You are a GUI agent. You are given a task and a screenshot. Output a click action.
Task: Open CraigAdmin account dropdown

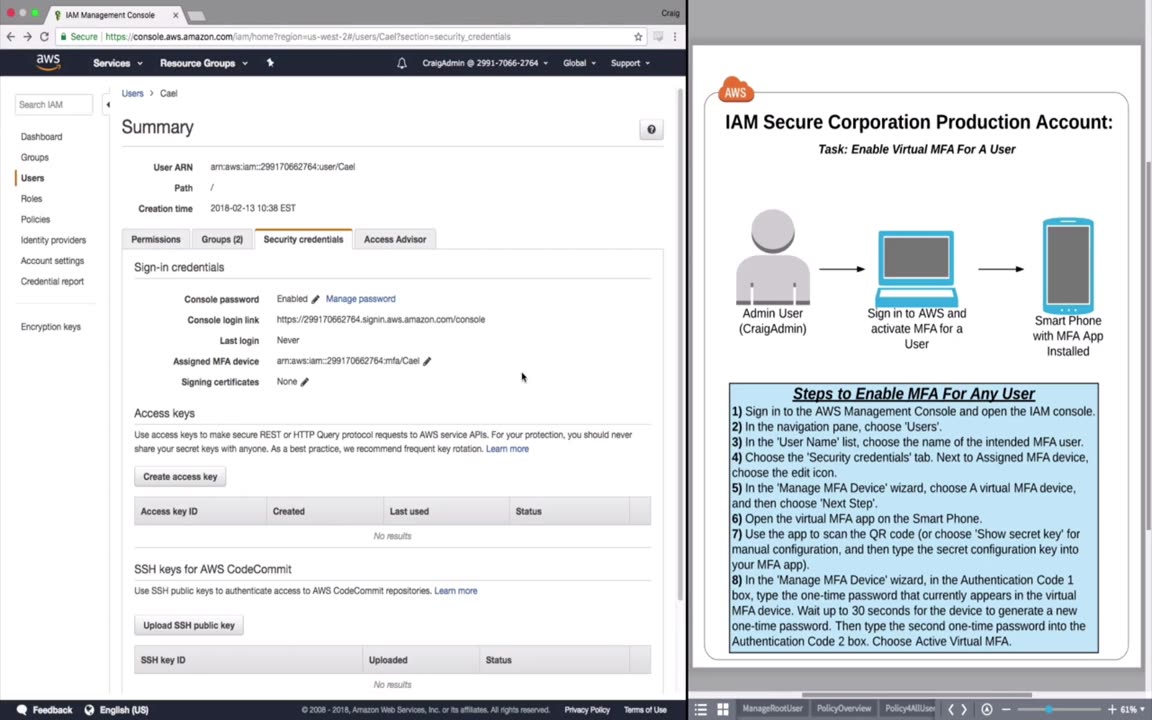[485, 63]
